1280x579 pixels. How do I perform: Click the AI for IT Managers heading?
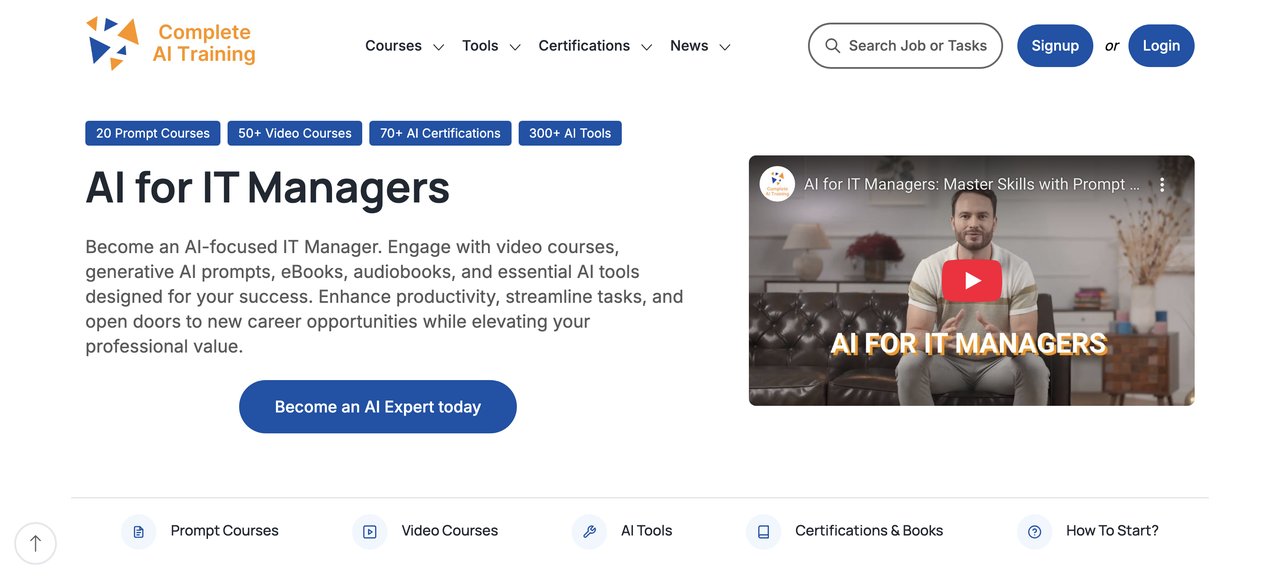click(x=268, y=187)
